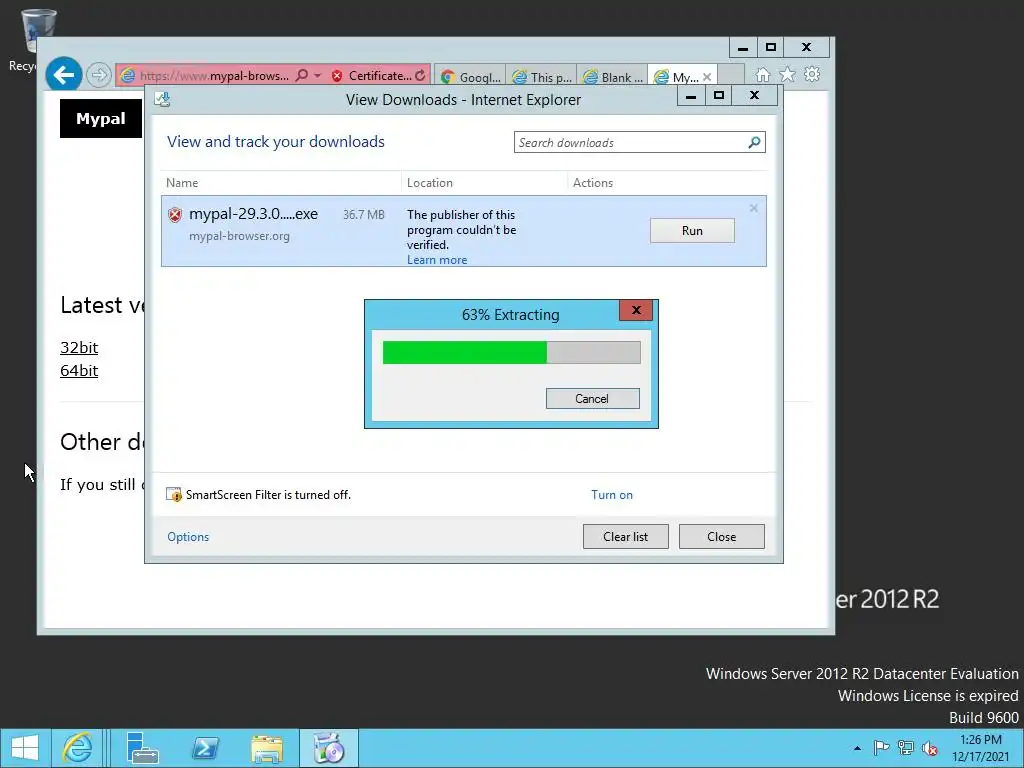The width and height of the screenshot is (1024, 768).
Task: Click the address bar search magnifier icon
Action: tap(302, 75)
